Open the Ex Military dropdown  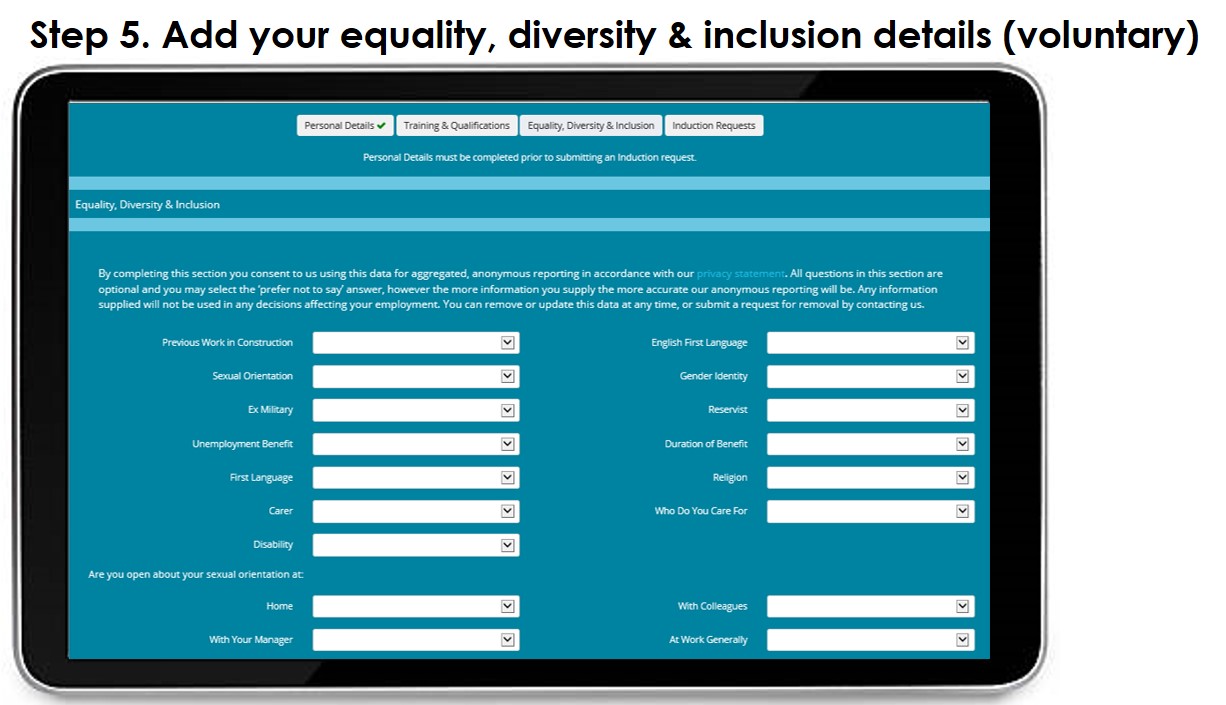click(416, 411)
